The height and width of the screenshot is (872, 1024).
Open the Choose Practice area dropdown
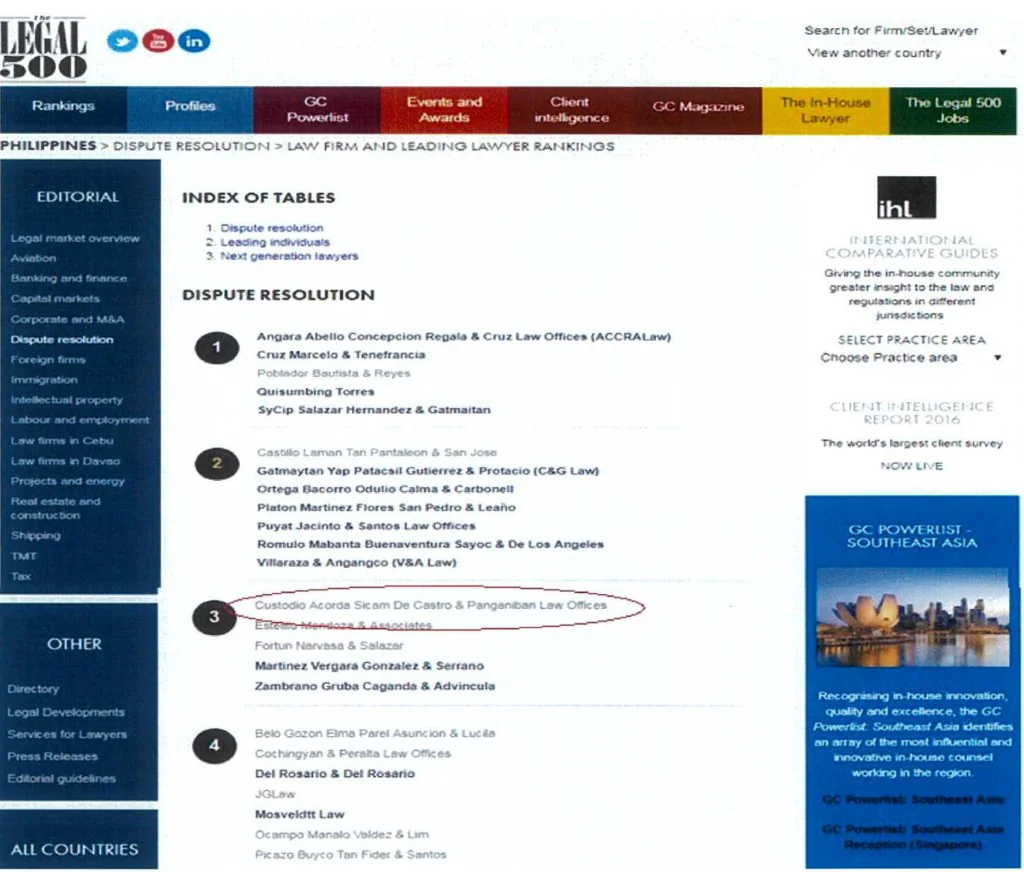[910, 357]
